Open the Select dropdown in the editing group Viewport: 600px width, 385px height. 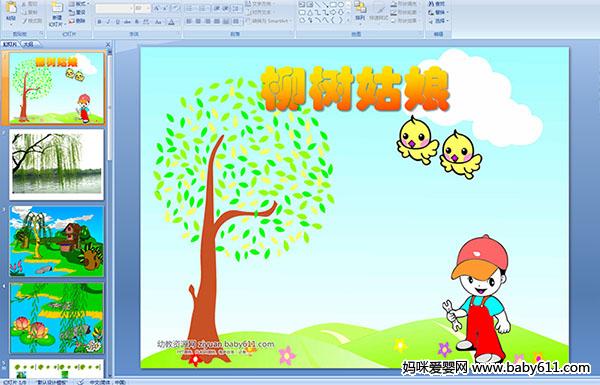coord(439,21)
